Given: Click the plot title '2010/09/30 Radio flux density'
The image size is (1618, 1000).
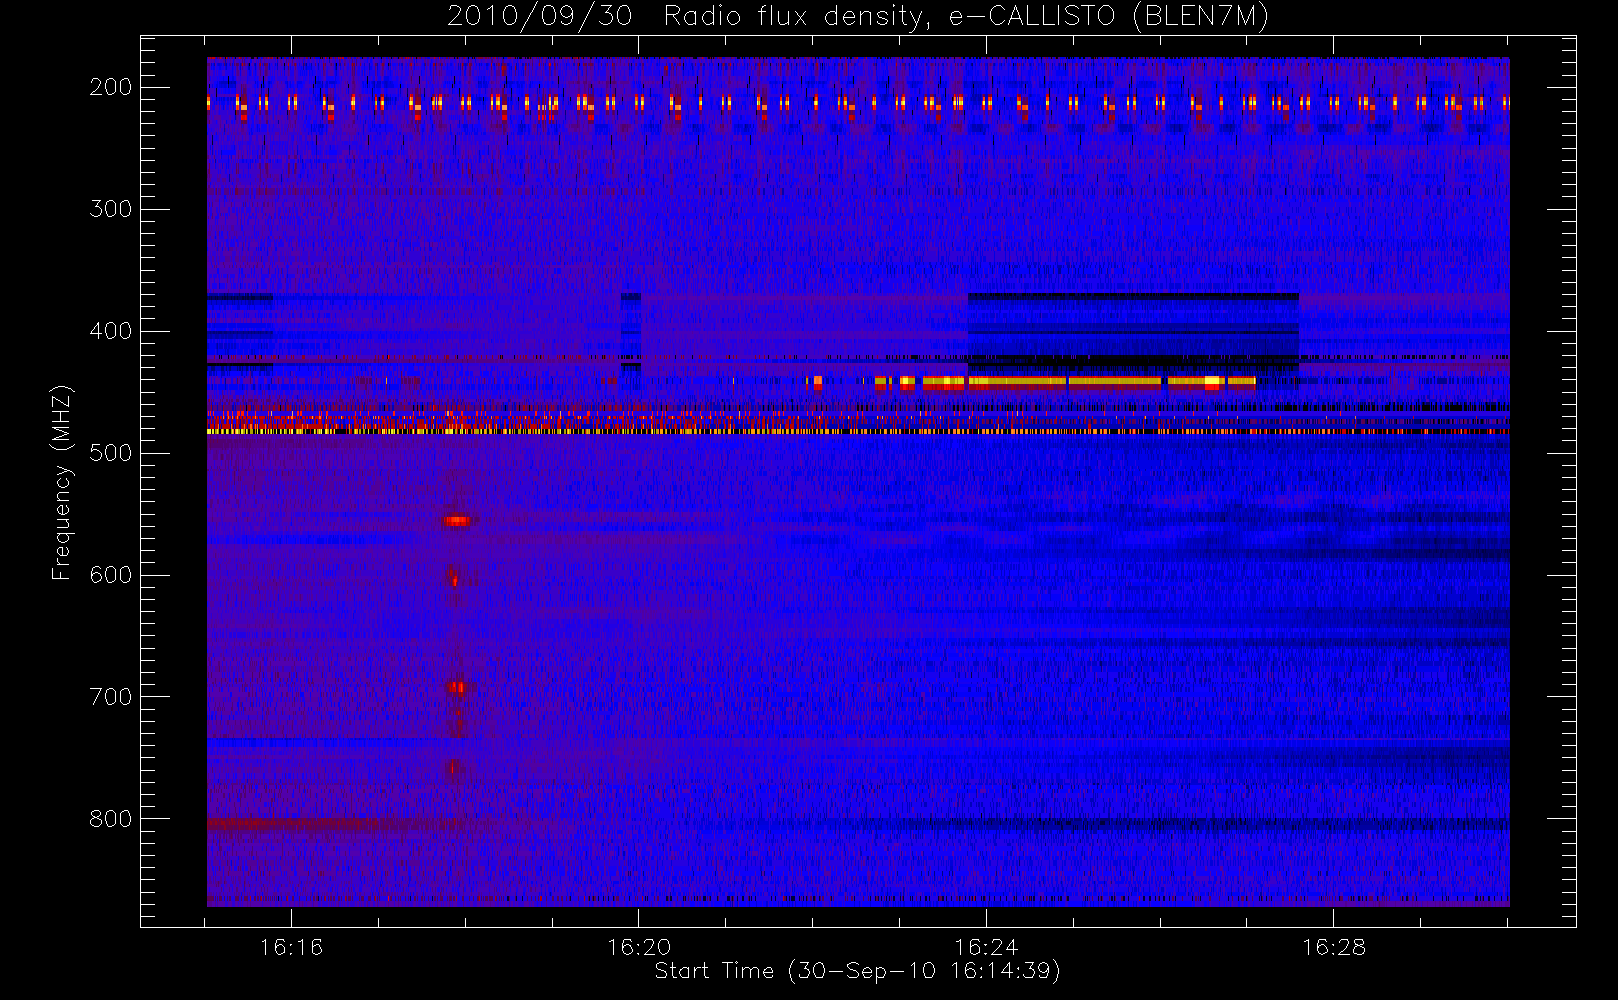Looking at the screenshot, I should click(x=685, y=17).
